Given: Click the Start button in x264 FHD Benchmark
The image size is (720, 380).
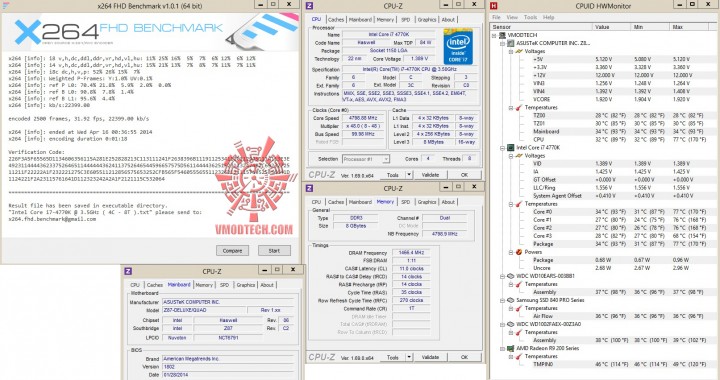Looking at the screenshot, I should pyautogui.click(x=274, y=251).
